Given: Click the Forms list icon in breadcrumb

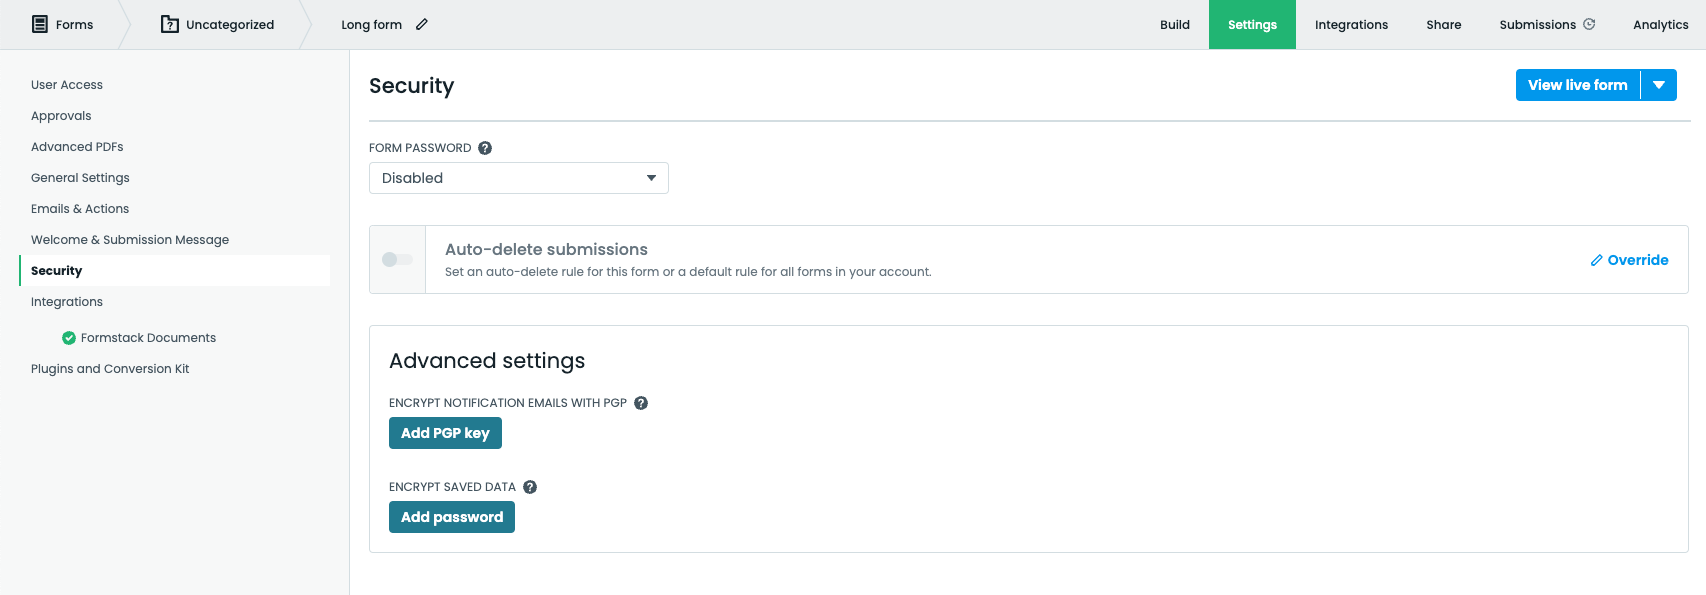Looking at the screenshot, I should pos(40,24).
